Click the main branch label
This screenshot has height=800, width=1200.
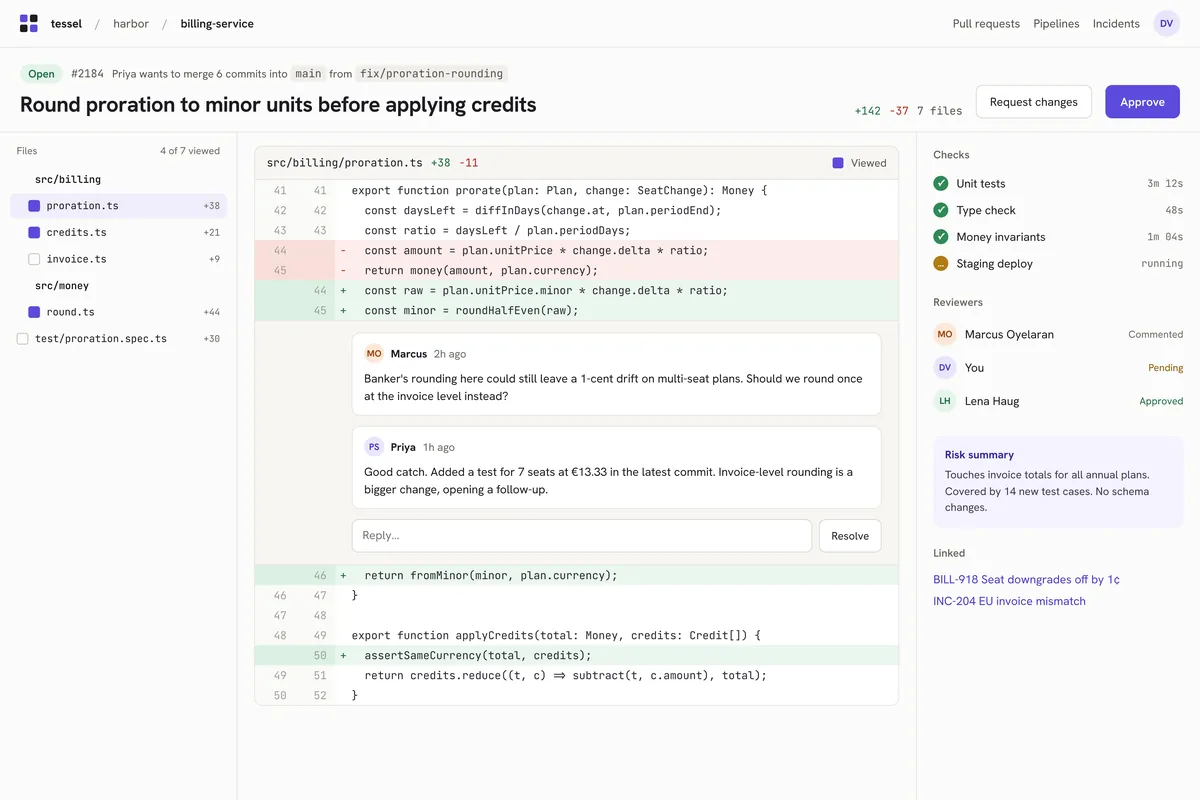pos(308,74)
